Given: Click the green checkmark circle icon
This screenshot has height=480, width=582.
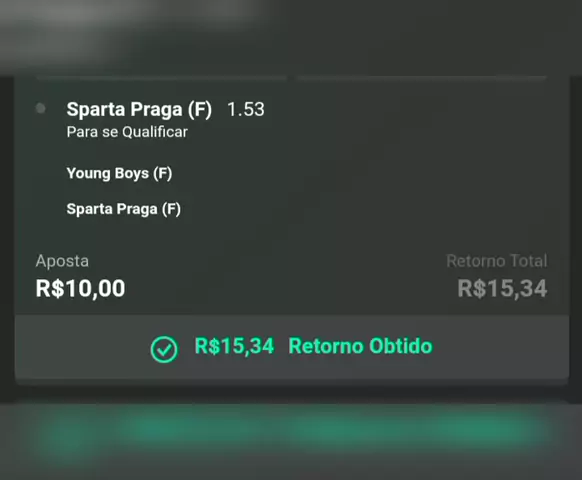Looking at the screenshot, I should pos(164,349).
